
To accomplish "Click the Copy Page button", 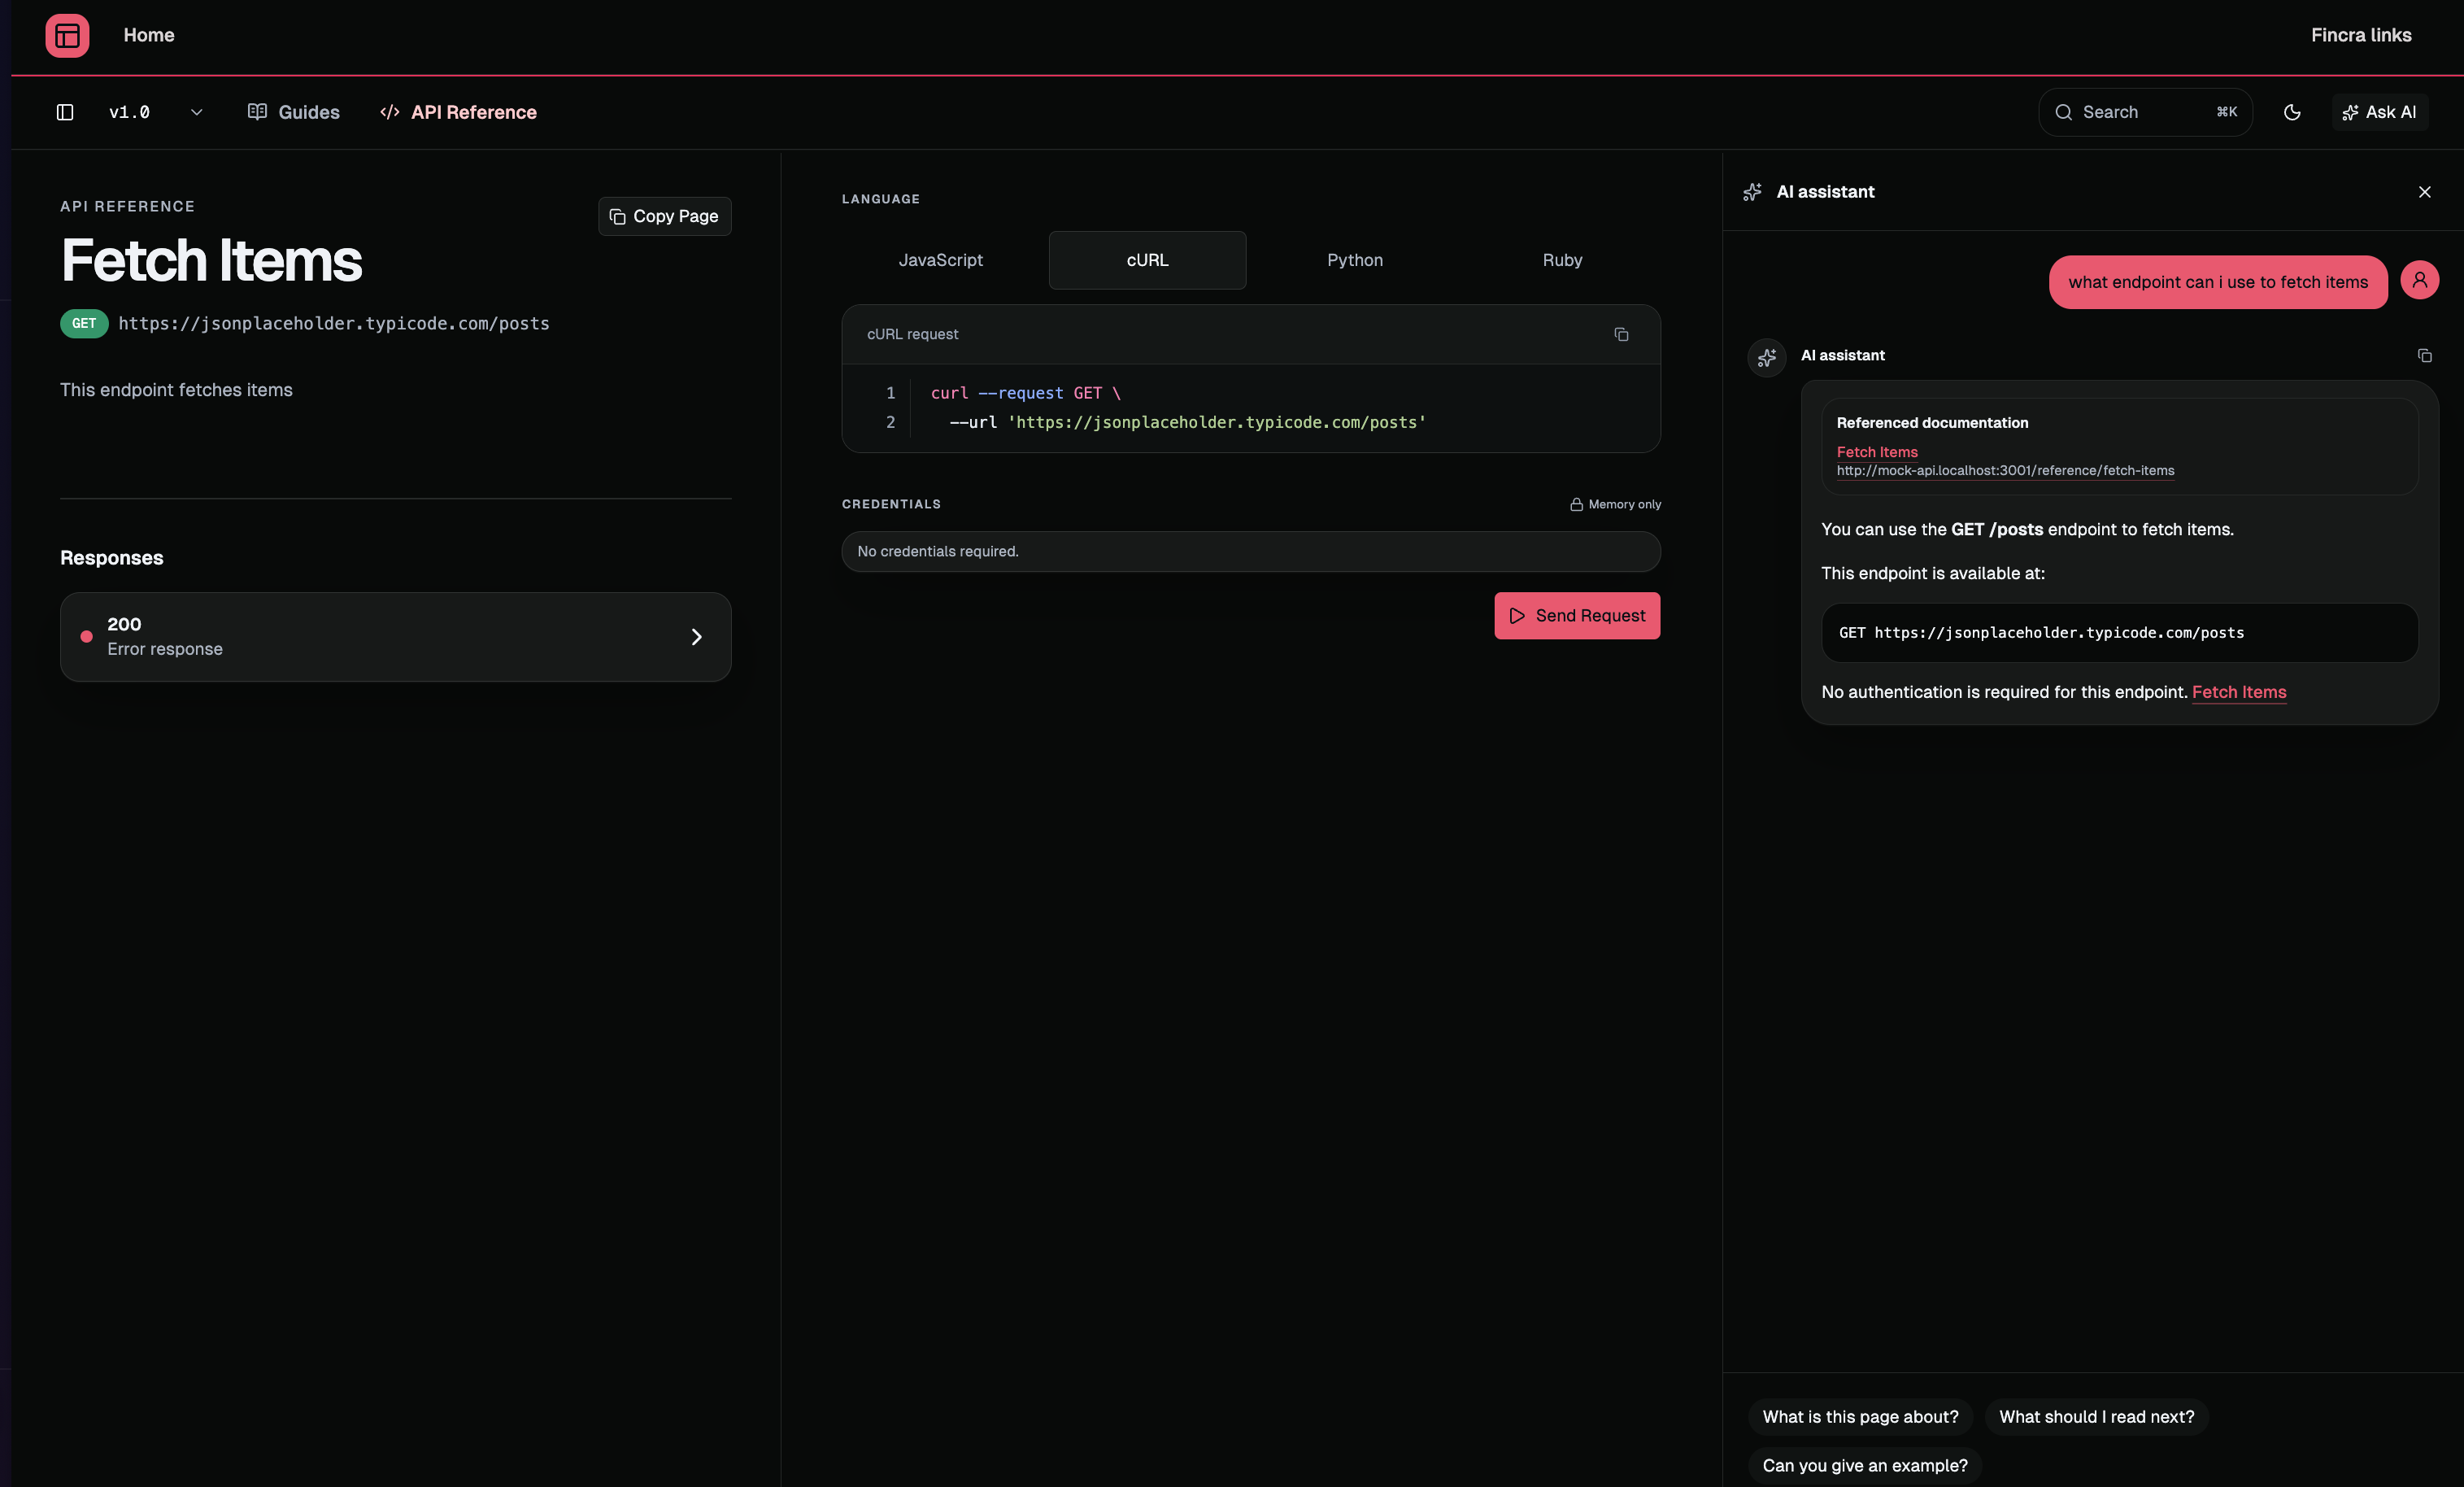I will 665,216.
